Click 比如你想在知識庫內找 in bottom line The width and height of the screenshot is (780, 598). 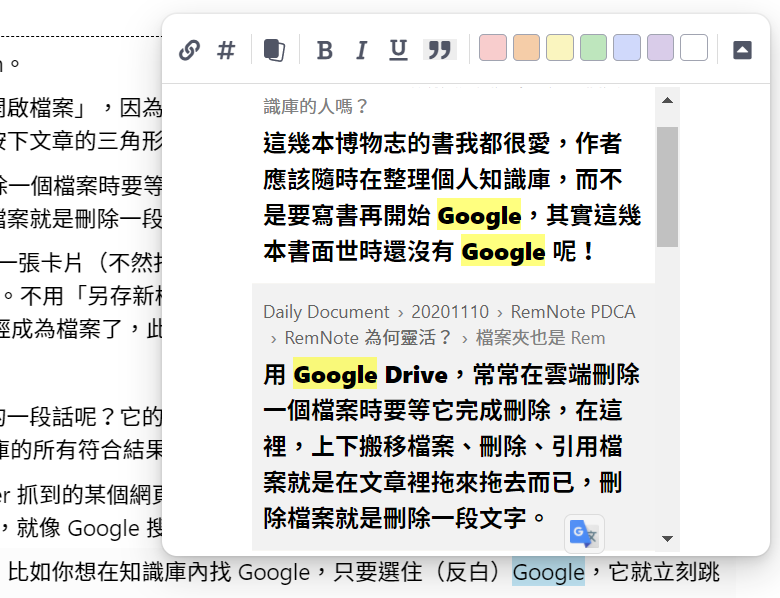(x=119, y=572)
